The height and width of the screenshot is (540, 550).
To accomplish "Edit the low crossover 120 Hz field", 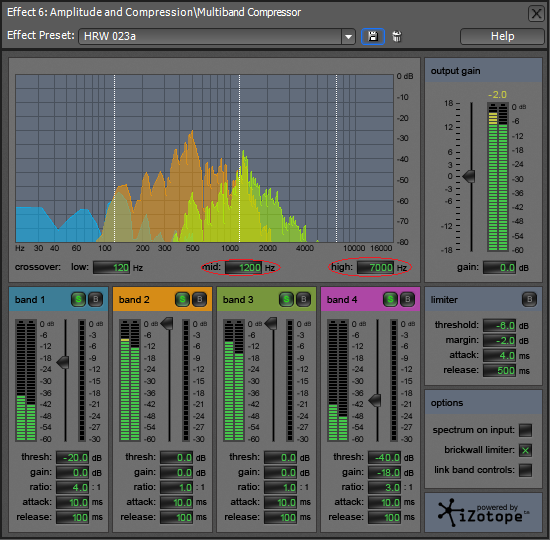I will click(x=112, y=268).
